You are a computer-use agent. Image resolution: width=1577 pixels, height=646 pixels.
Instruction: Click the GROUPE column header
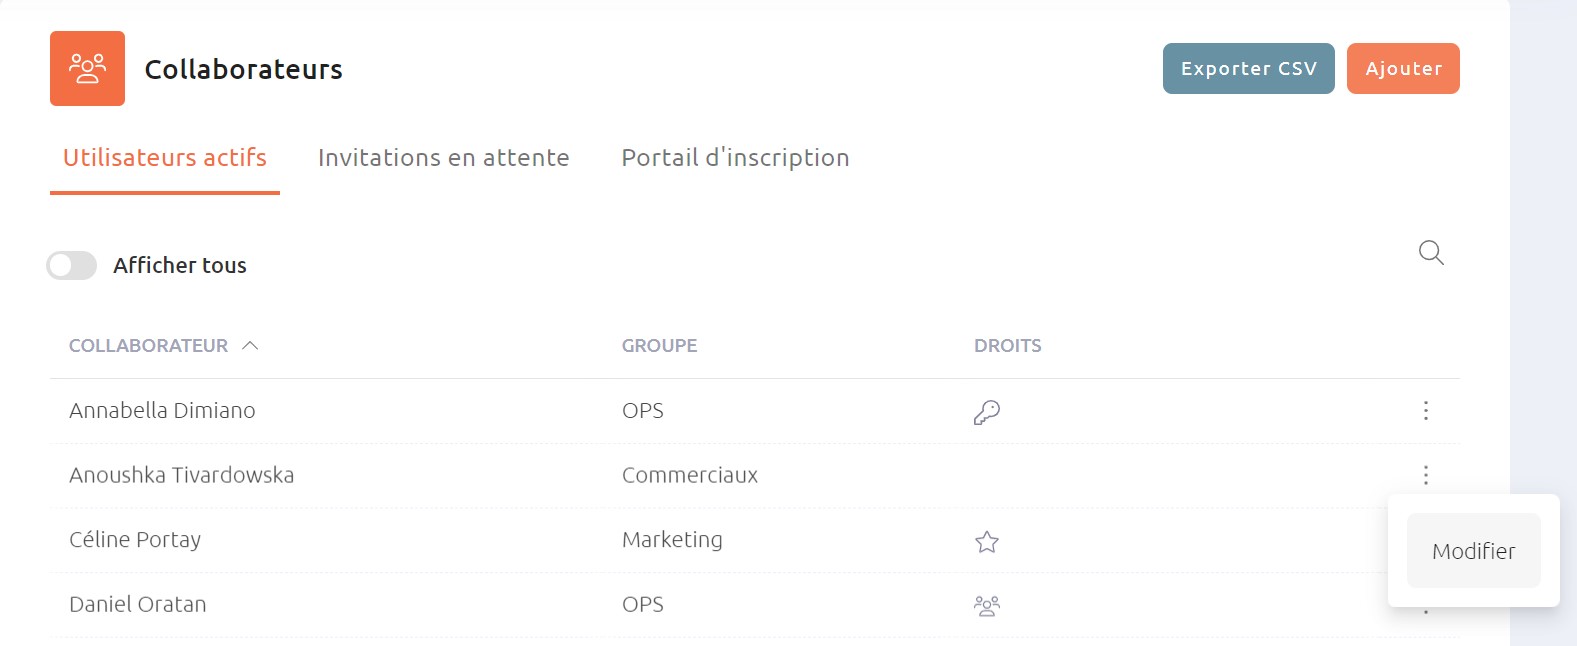click(659, 345)
